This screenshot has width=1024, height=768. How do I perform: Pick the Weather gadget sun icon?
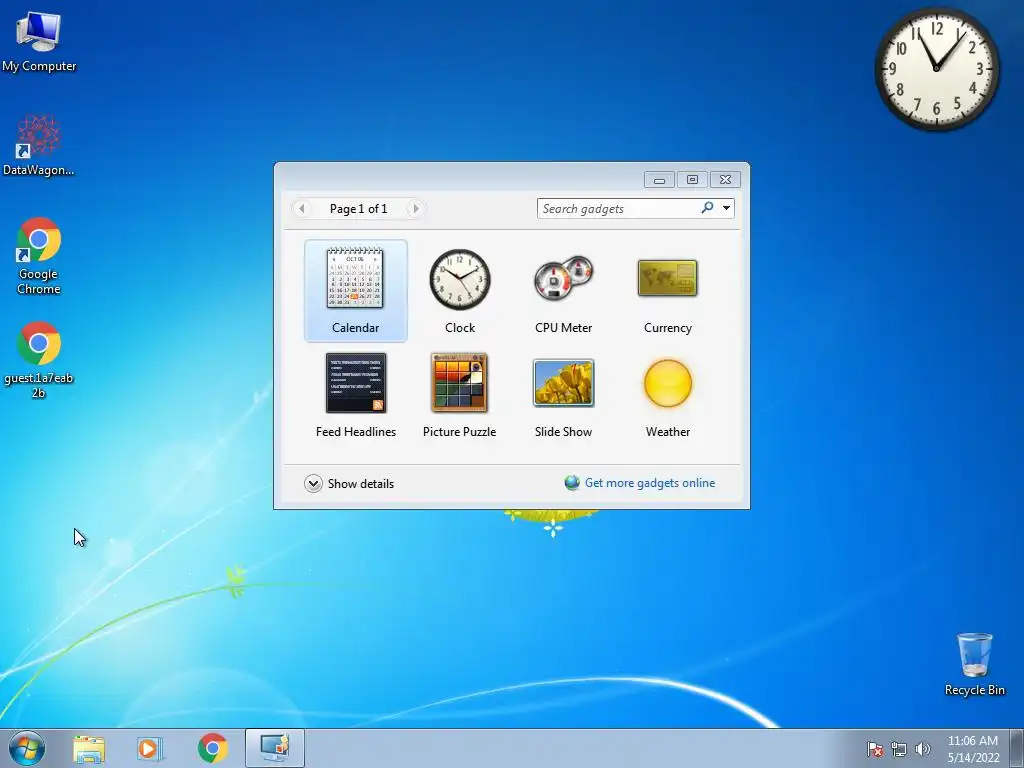tap(667, 383)
